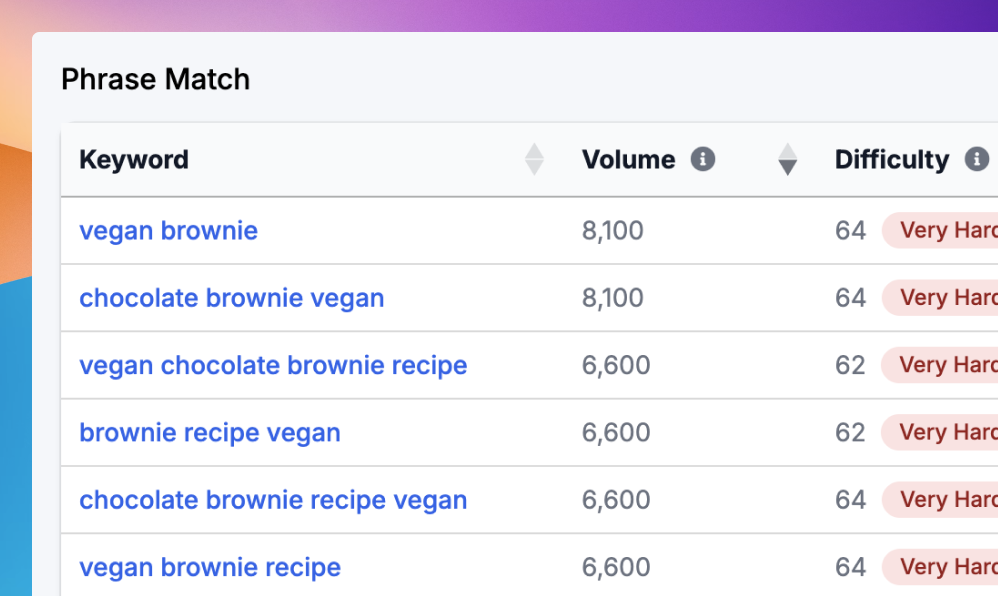Click Very Hard badge for "chocolate brownie vegan"
The image size is (998, 596).
[945, 298]
